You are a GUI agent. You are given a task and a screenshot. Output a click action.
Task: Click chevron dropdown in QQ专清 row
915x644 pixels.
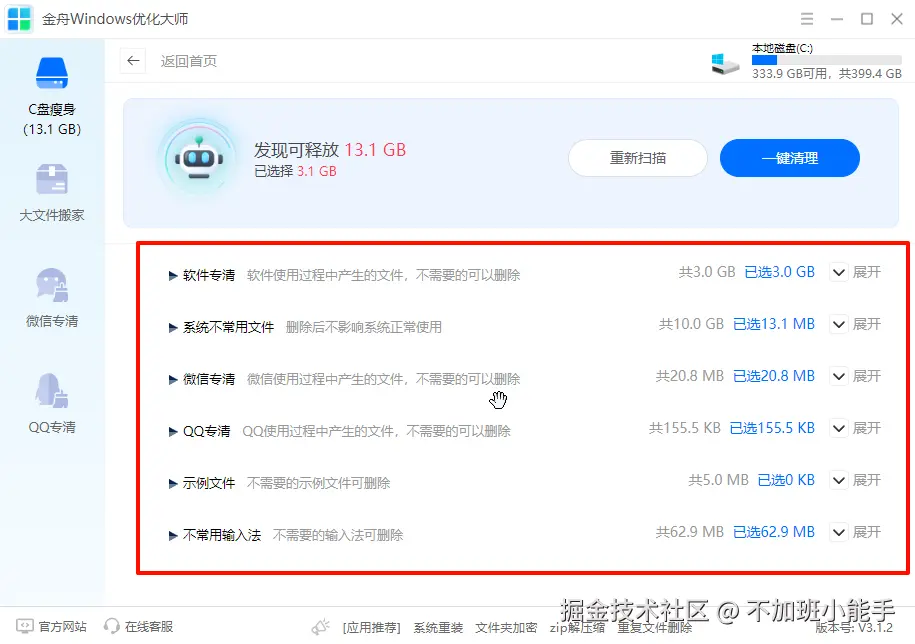coord(839,428)
